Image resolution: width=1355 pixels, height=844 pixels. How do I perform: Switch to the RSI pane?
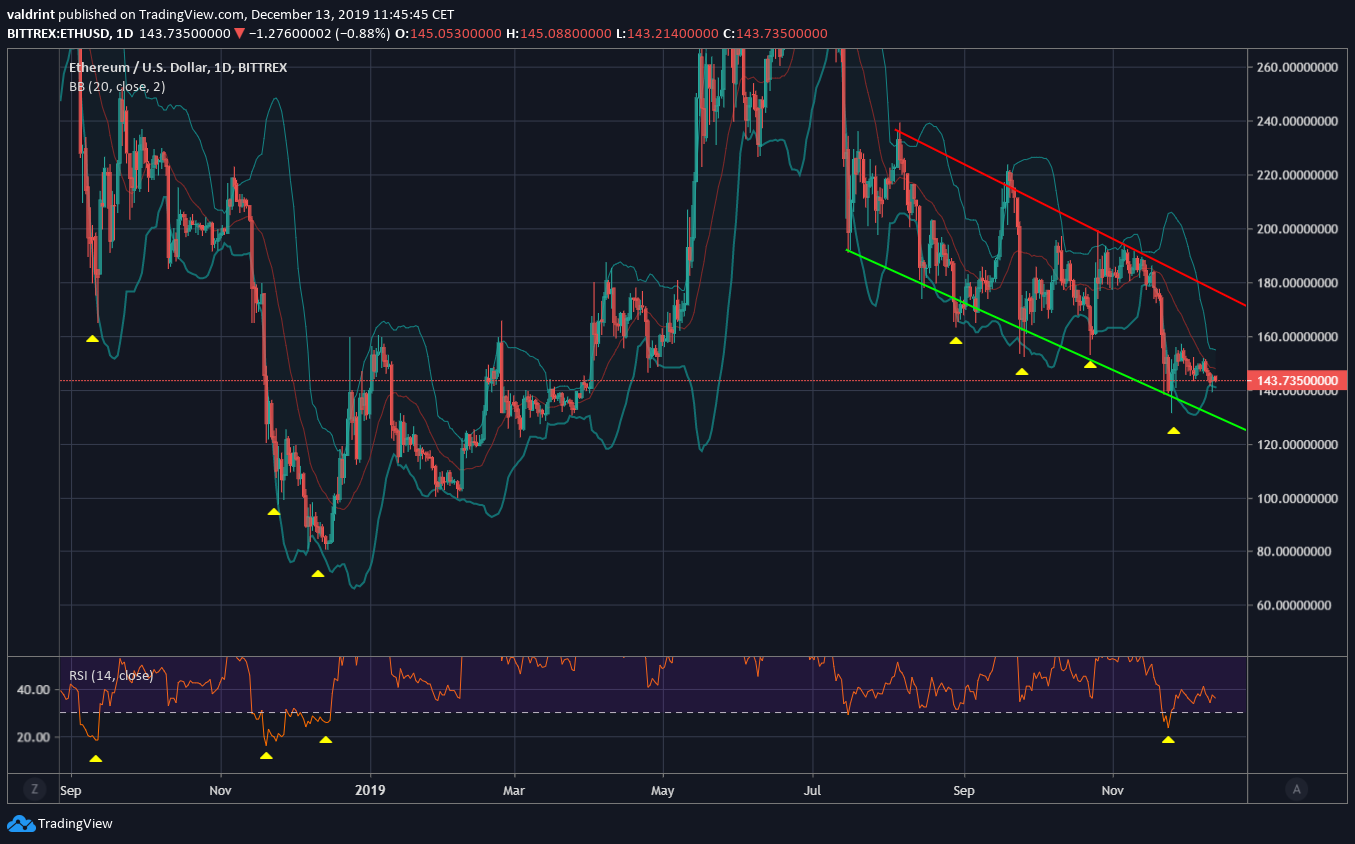click(x=650, y=700)
